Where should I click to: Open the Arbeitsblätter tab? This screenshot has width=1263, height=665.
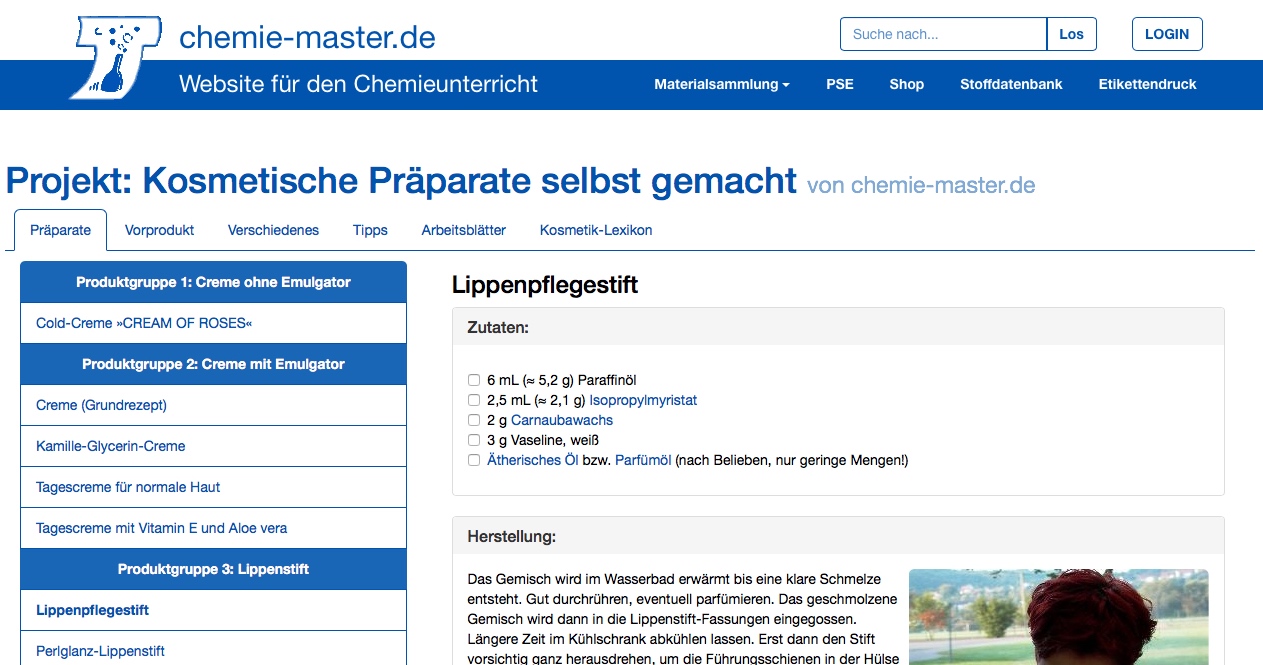click(x=464, y=230)
